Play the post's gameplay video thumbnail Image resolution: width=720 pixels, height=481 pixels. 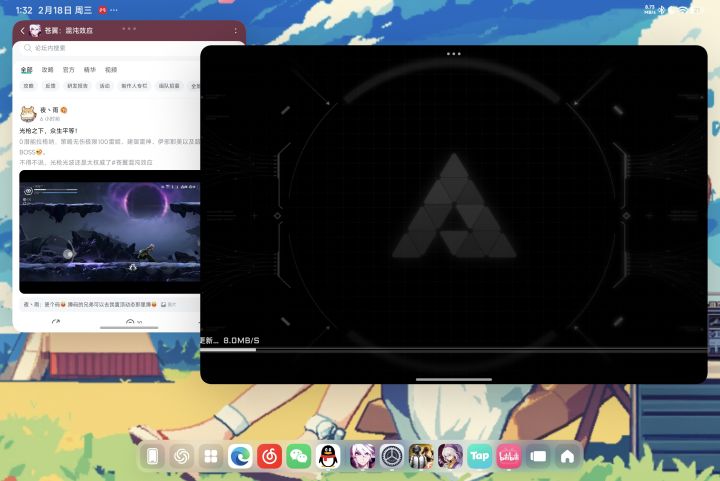tap(110, 232)
